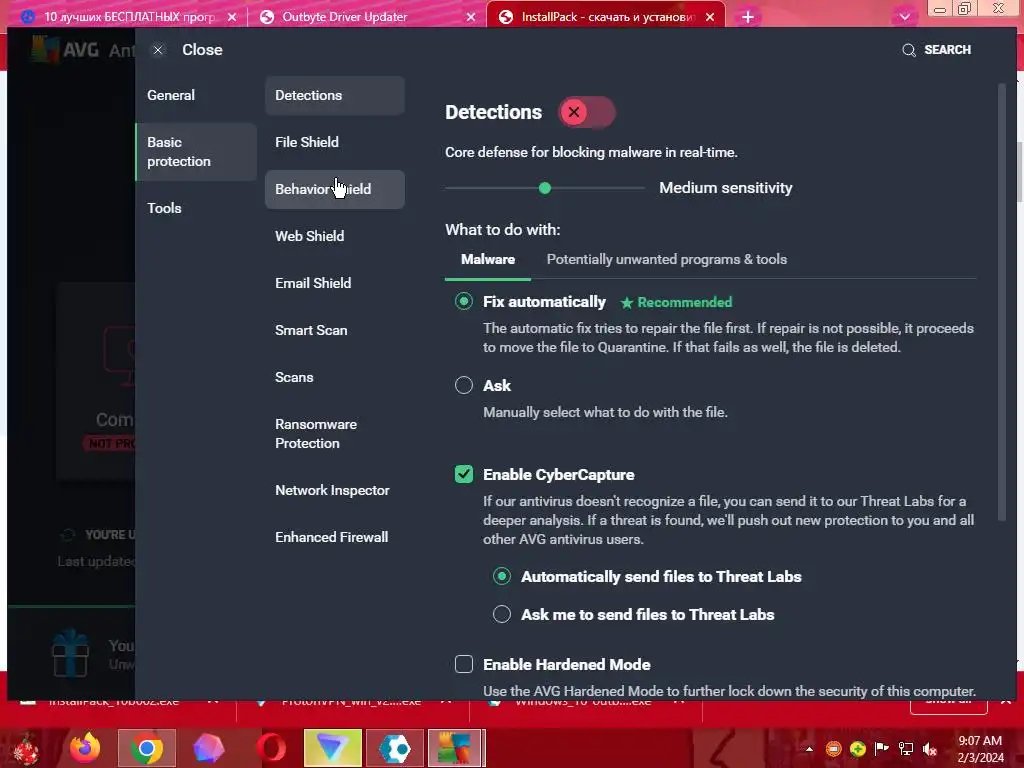
Task: Select Basic protection in the sidebar
Action: coord(196,152)
